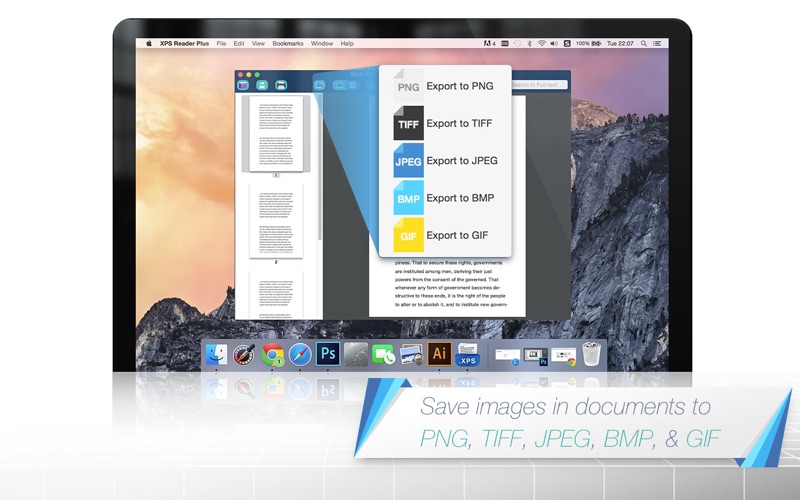Restore minimized Safari window in Dock
The height and width of the screenshot is (500, 800).
508,357
